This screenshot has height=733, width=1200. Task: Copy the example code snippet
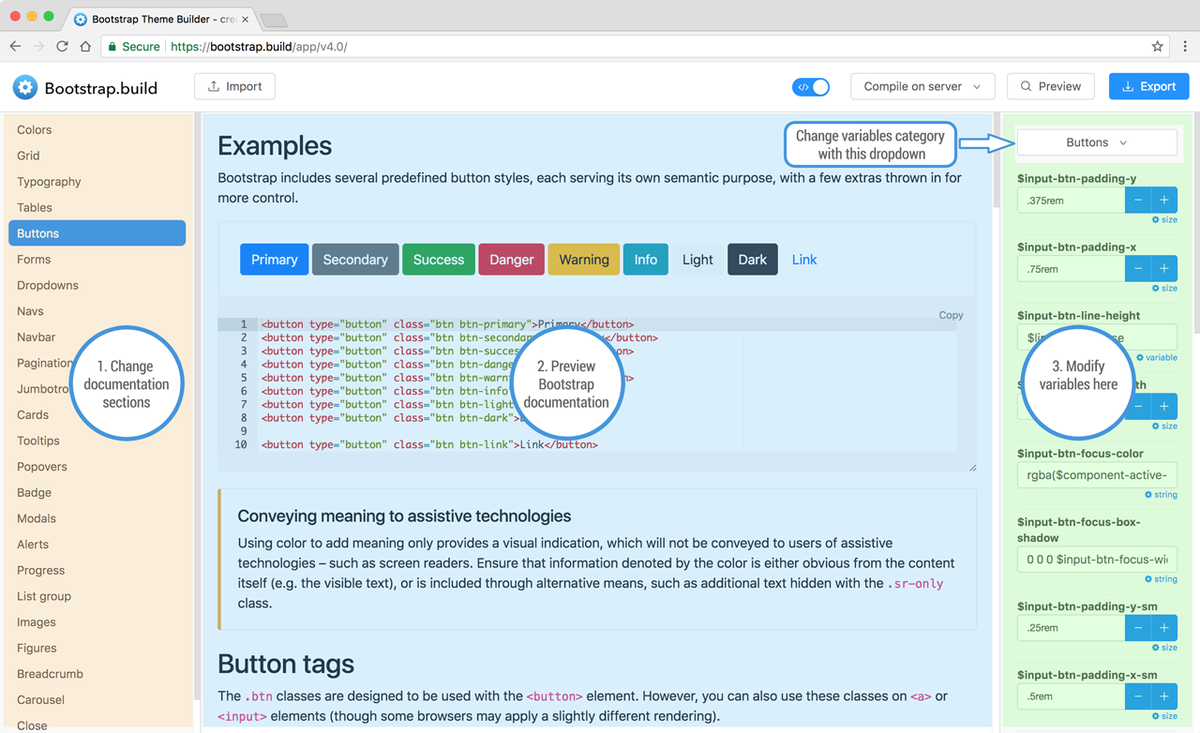951,315
